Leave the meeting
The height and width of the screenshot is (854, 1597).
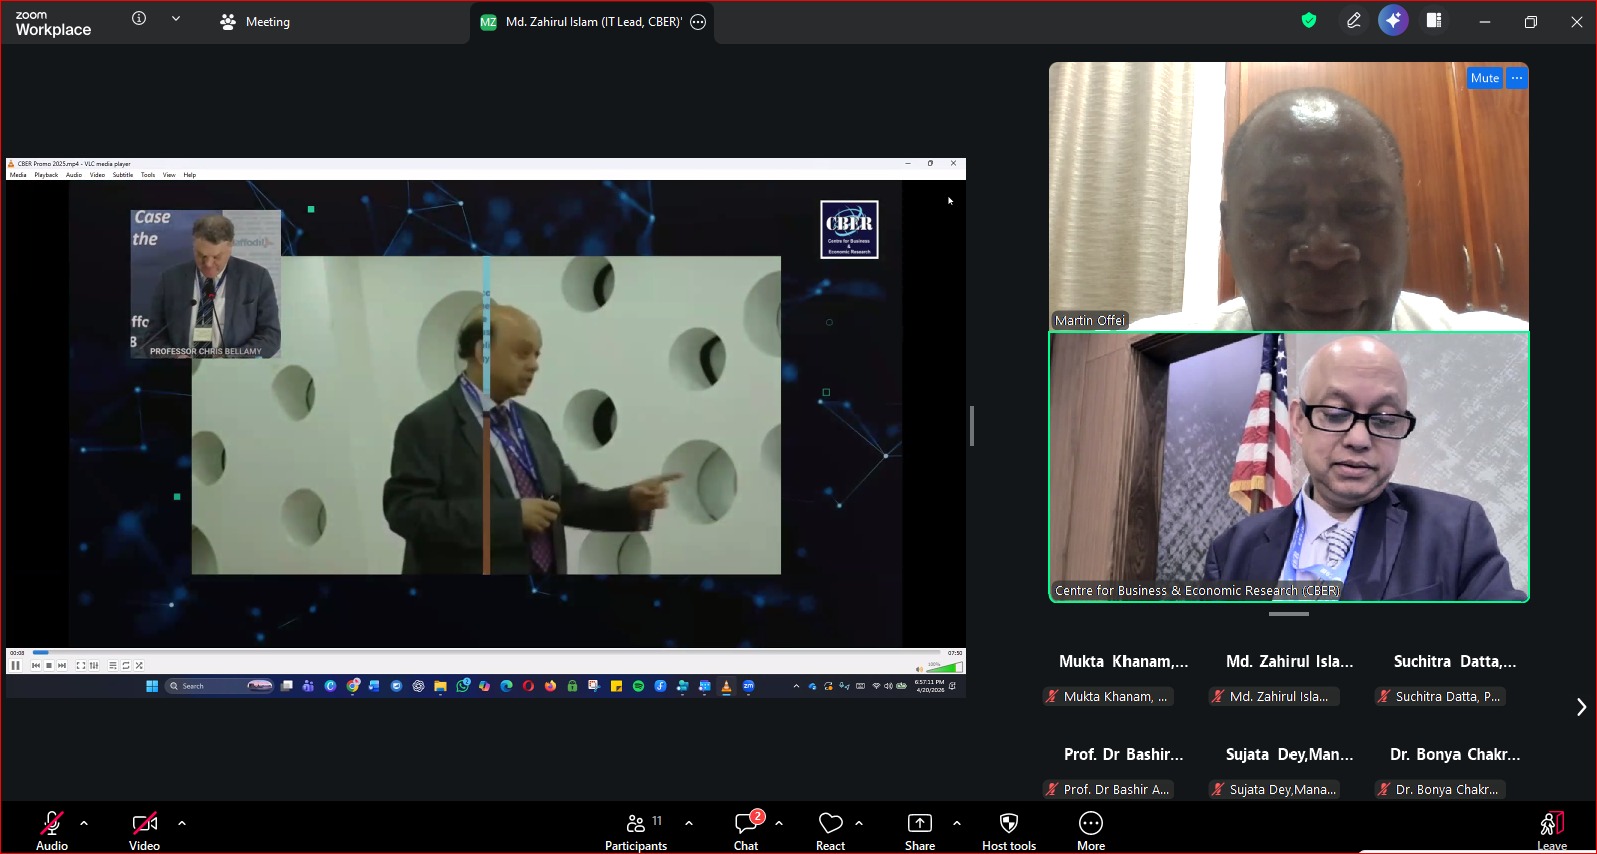click(x=1551, y=830)
